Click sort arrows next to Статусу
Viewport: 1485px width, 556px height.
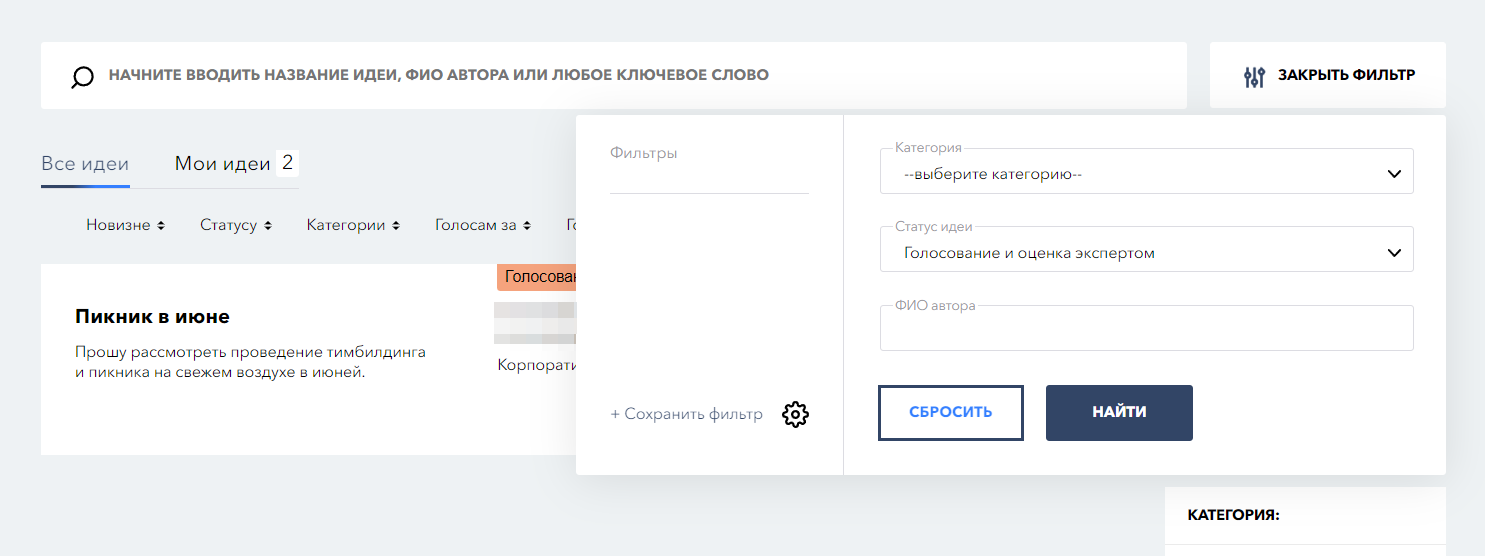268,226
